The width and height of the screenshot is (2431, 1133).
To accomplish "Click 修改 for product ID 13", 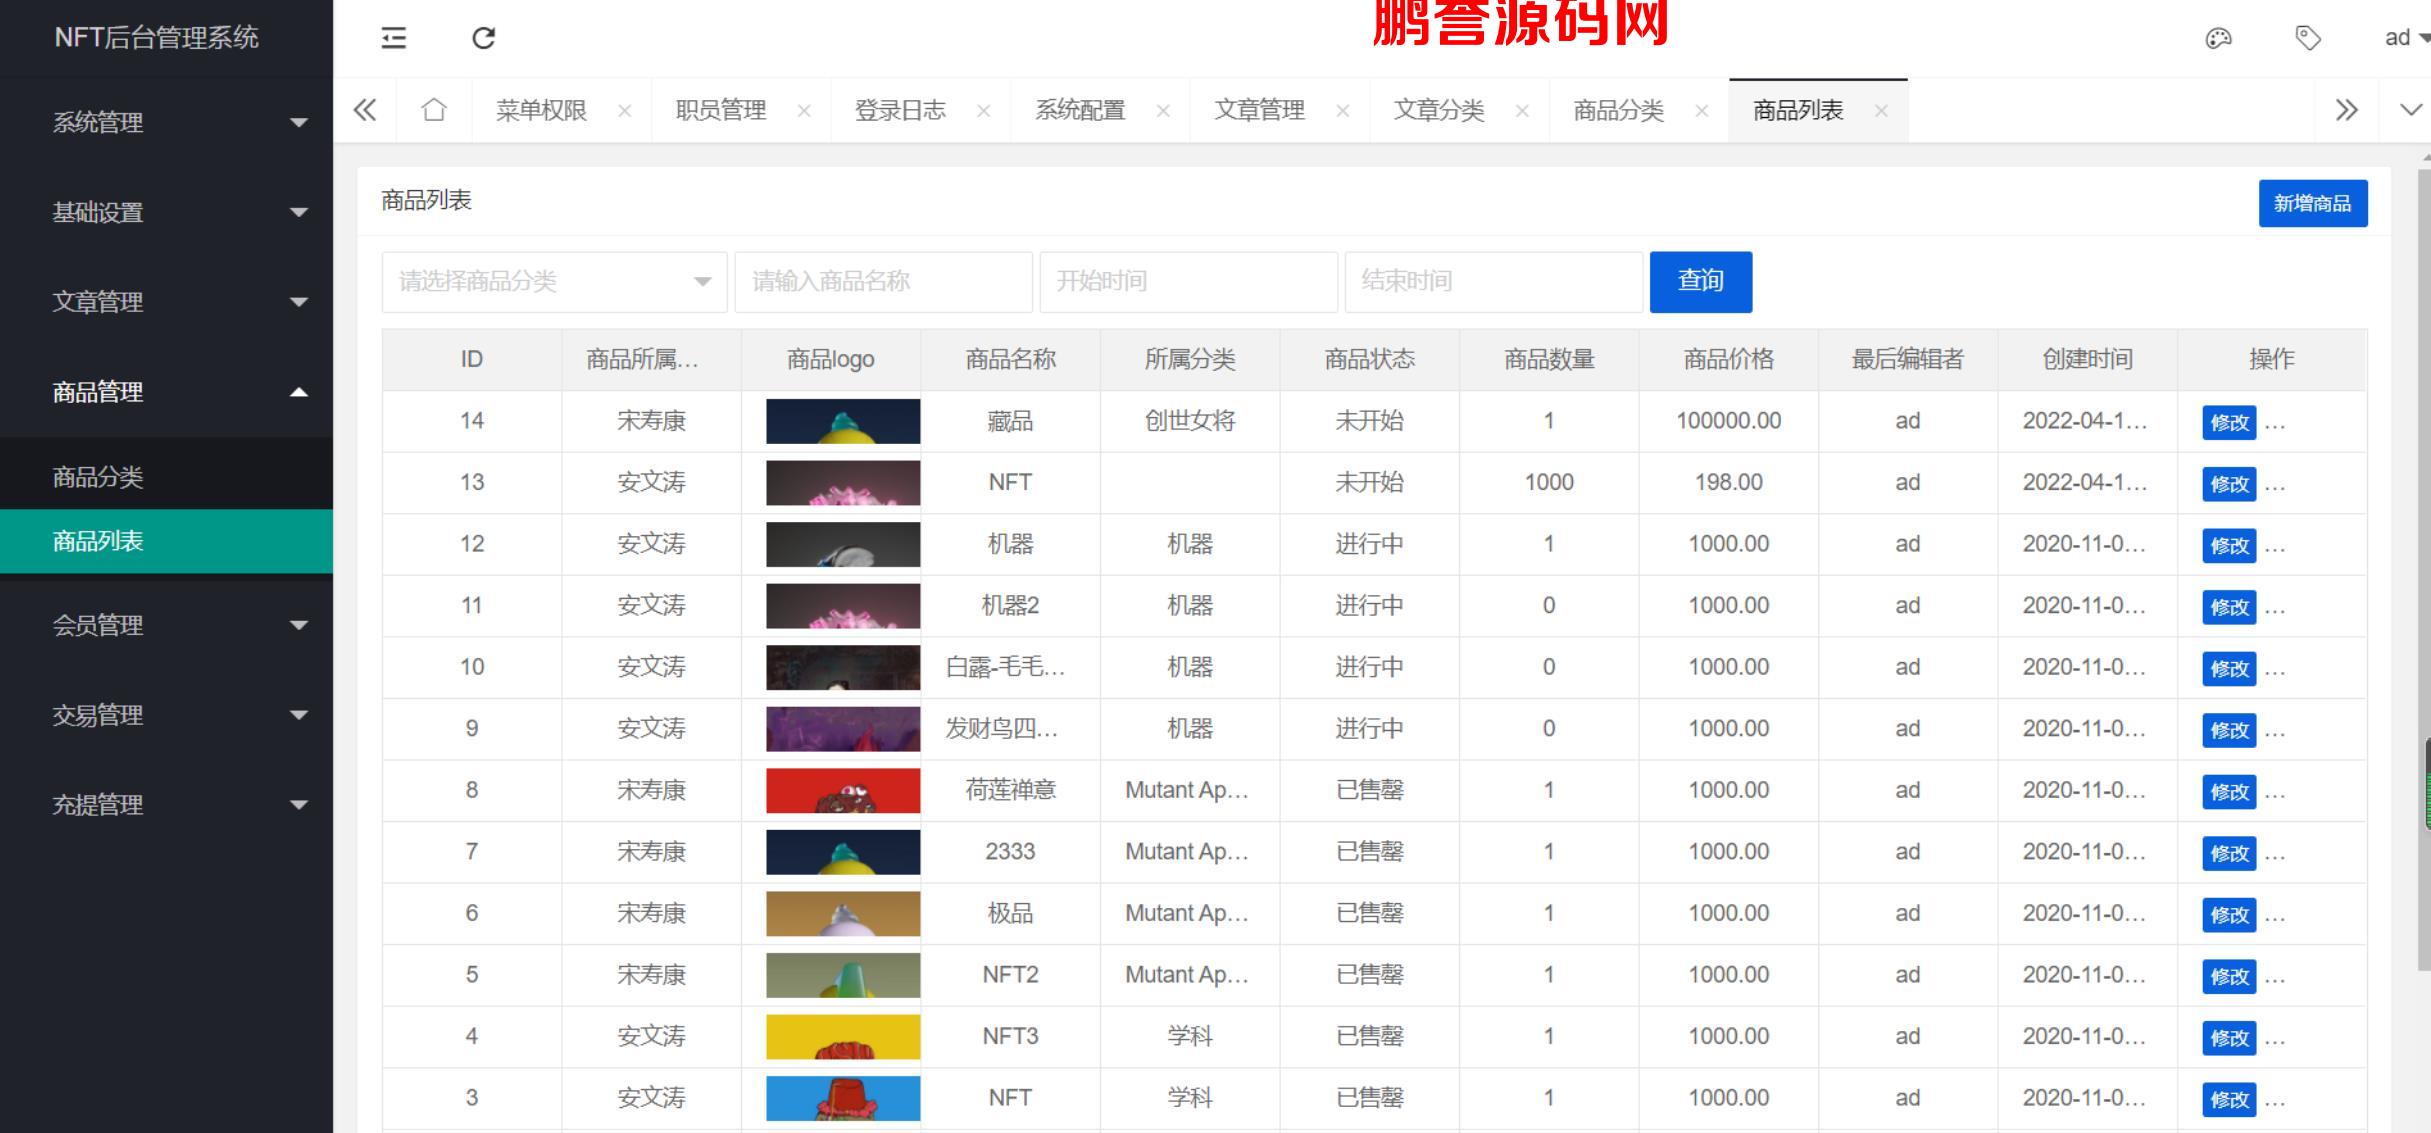I will point(2229,485).
